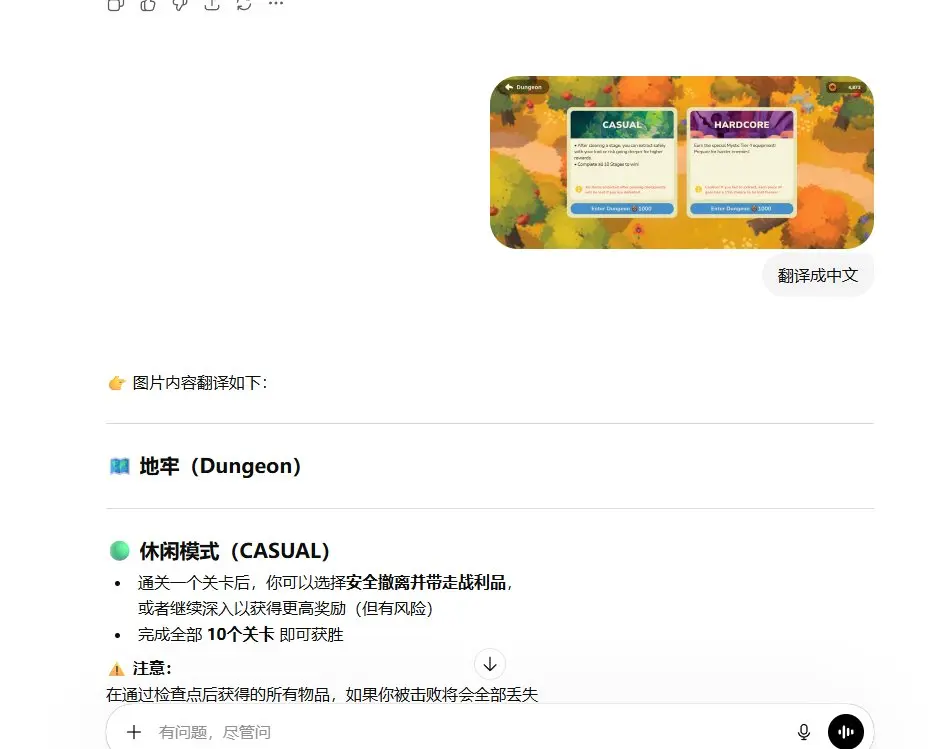
Task: Copy the previous response with the copy icon
Action: coord(116,4)
